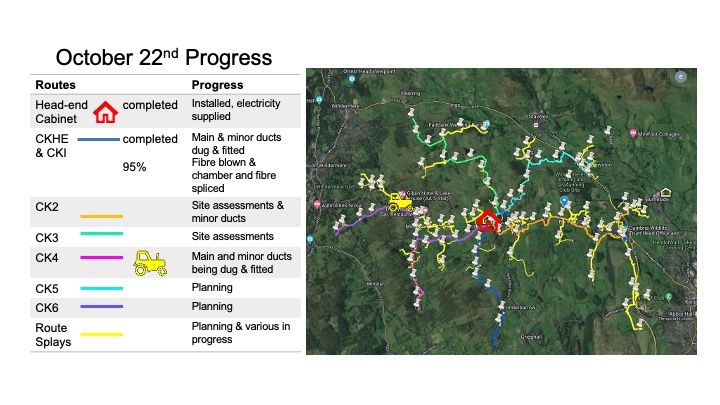
Task: Click the "Staveley" place name on the map
Action: coord(539,117)
